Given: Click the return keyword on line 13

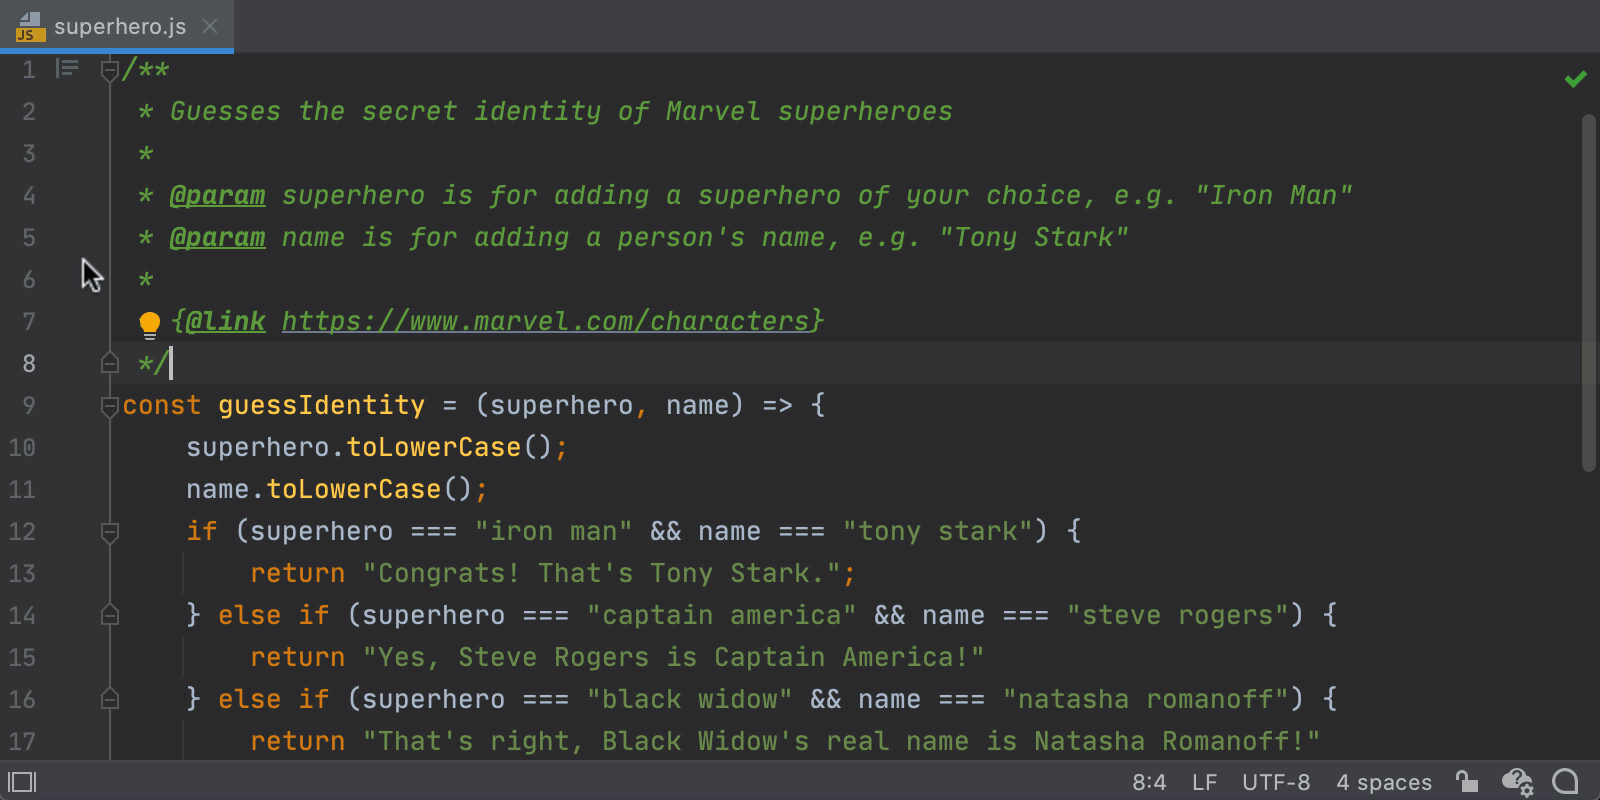Looking at the screenshot, I should (298, 573).
